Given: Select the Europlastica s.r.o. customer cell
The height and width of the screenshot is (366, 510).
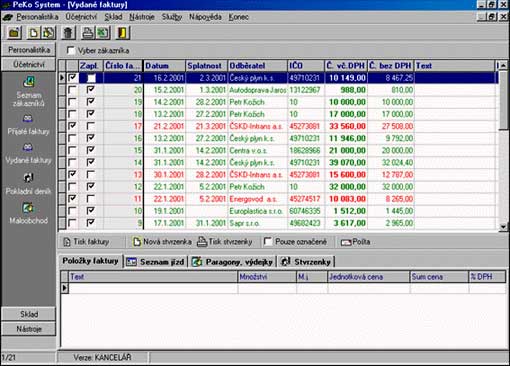Looking at the screenshot, I should coord(258,211).
